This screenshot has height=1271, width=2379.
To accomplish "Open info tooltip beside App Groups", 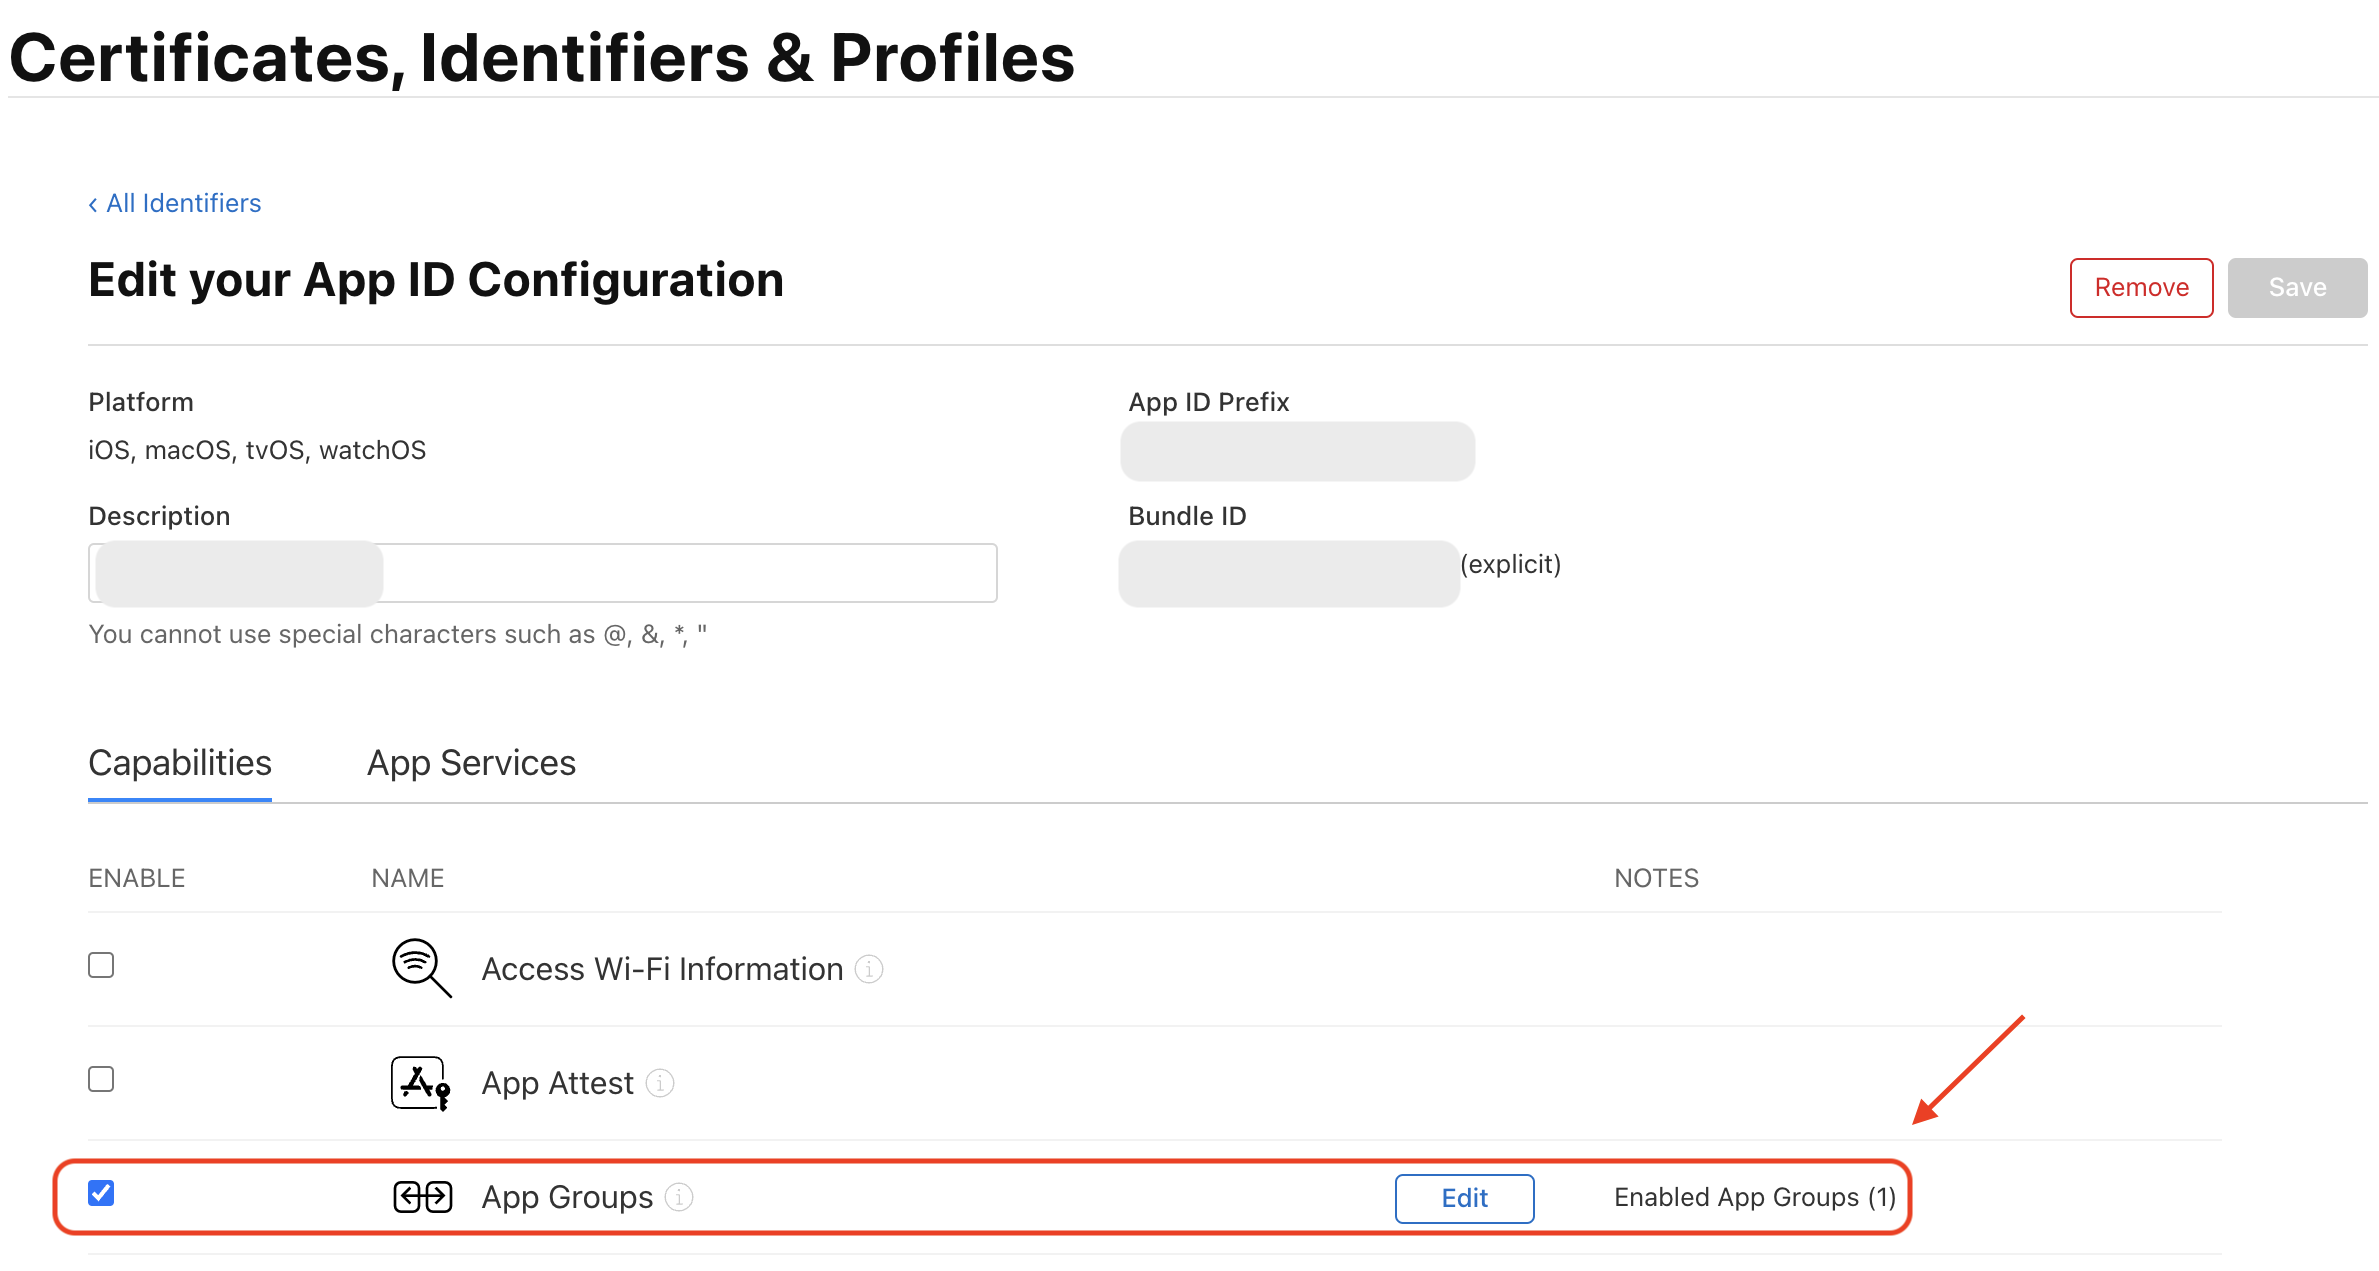I will tap(679, 1197).
